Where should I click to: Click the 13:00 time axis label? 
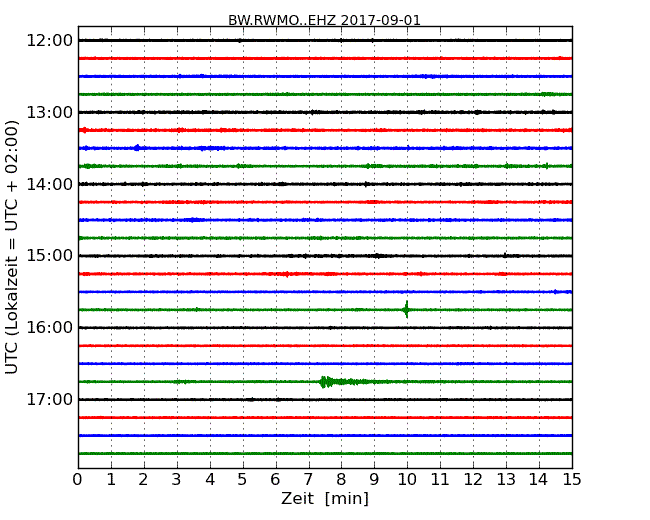pyautogui.click(x=50, y=112)
